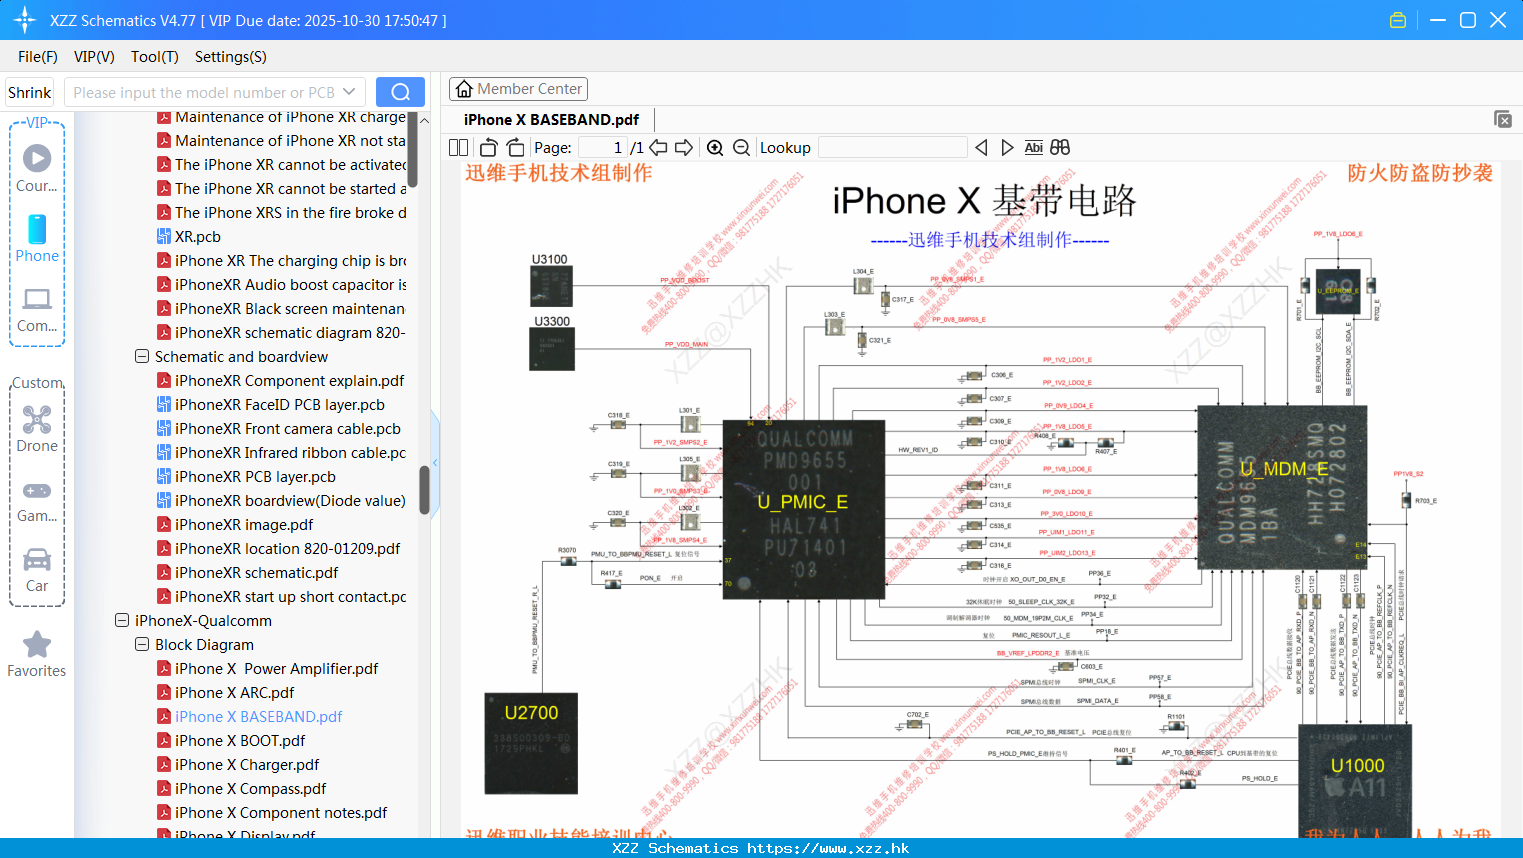Open the Drone sidebar category
The height and width of the screenshot is (858, 1523).
click(x=37, y=429)
